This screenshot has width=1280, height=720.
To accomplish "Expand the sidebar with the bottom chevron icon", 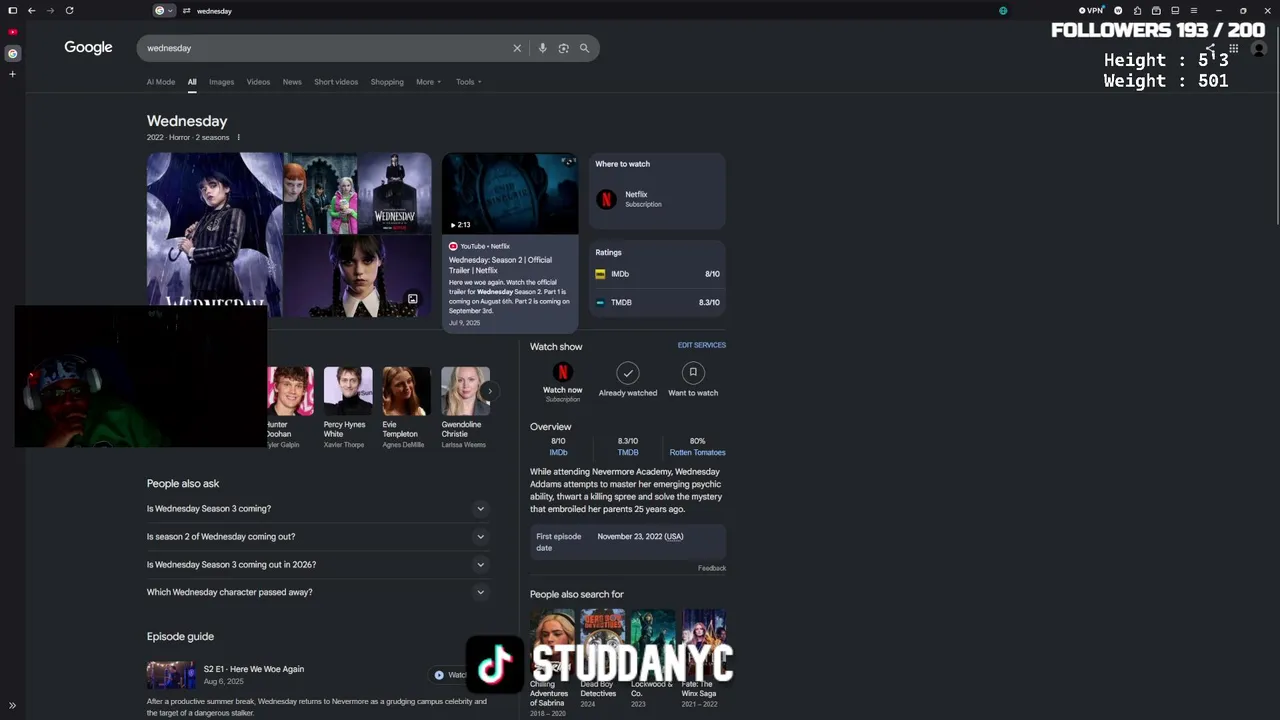I will tap(13, 706).
